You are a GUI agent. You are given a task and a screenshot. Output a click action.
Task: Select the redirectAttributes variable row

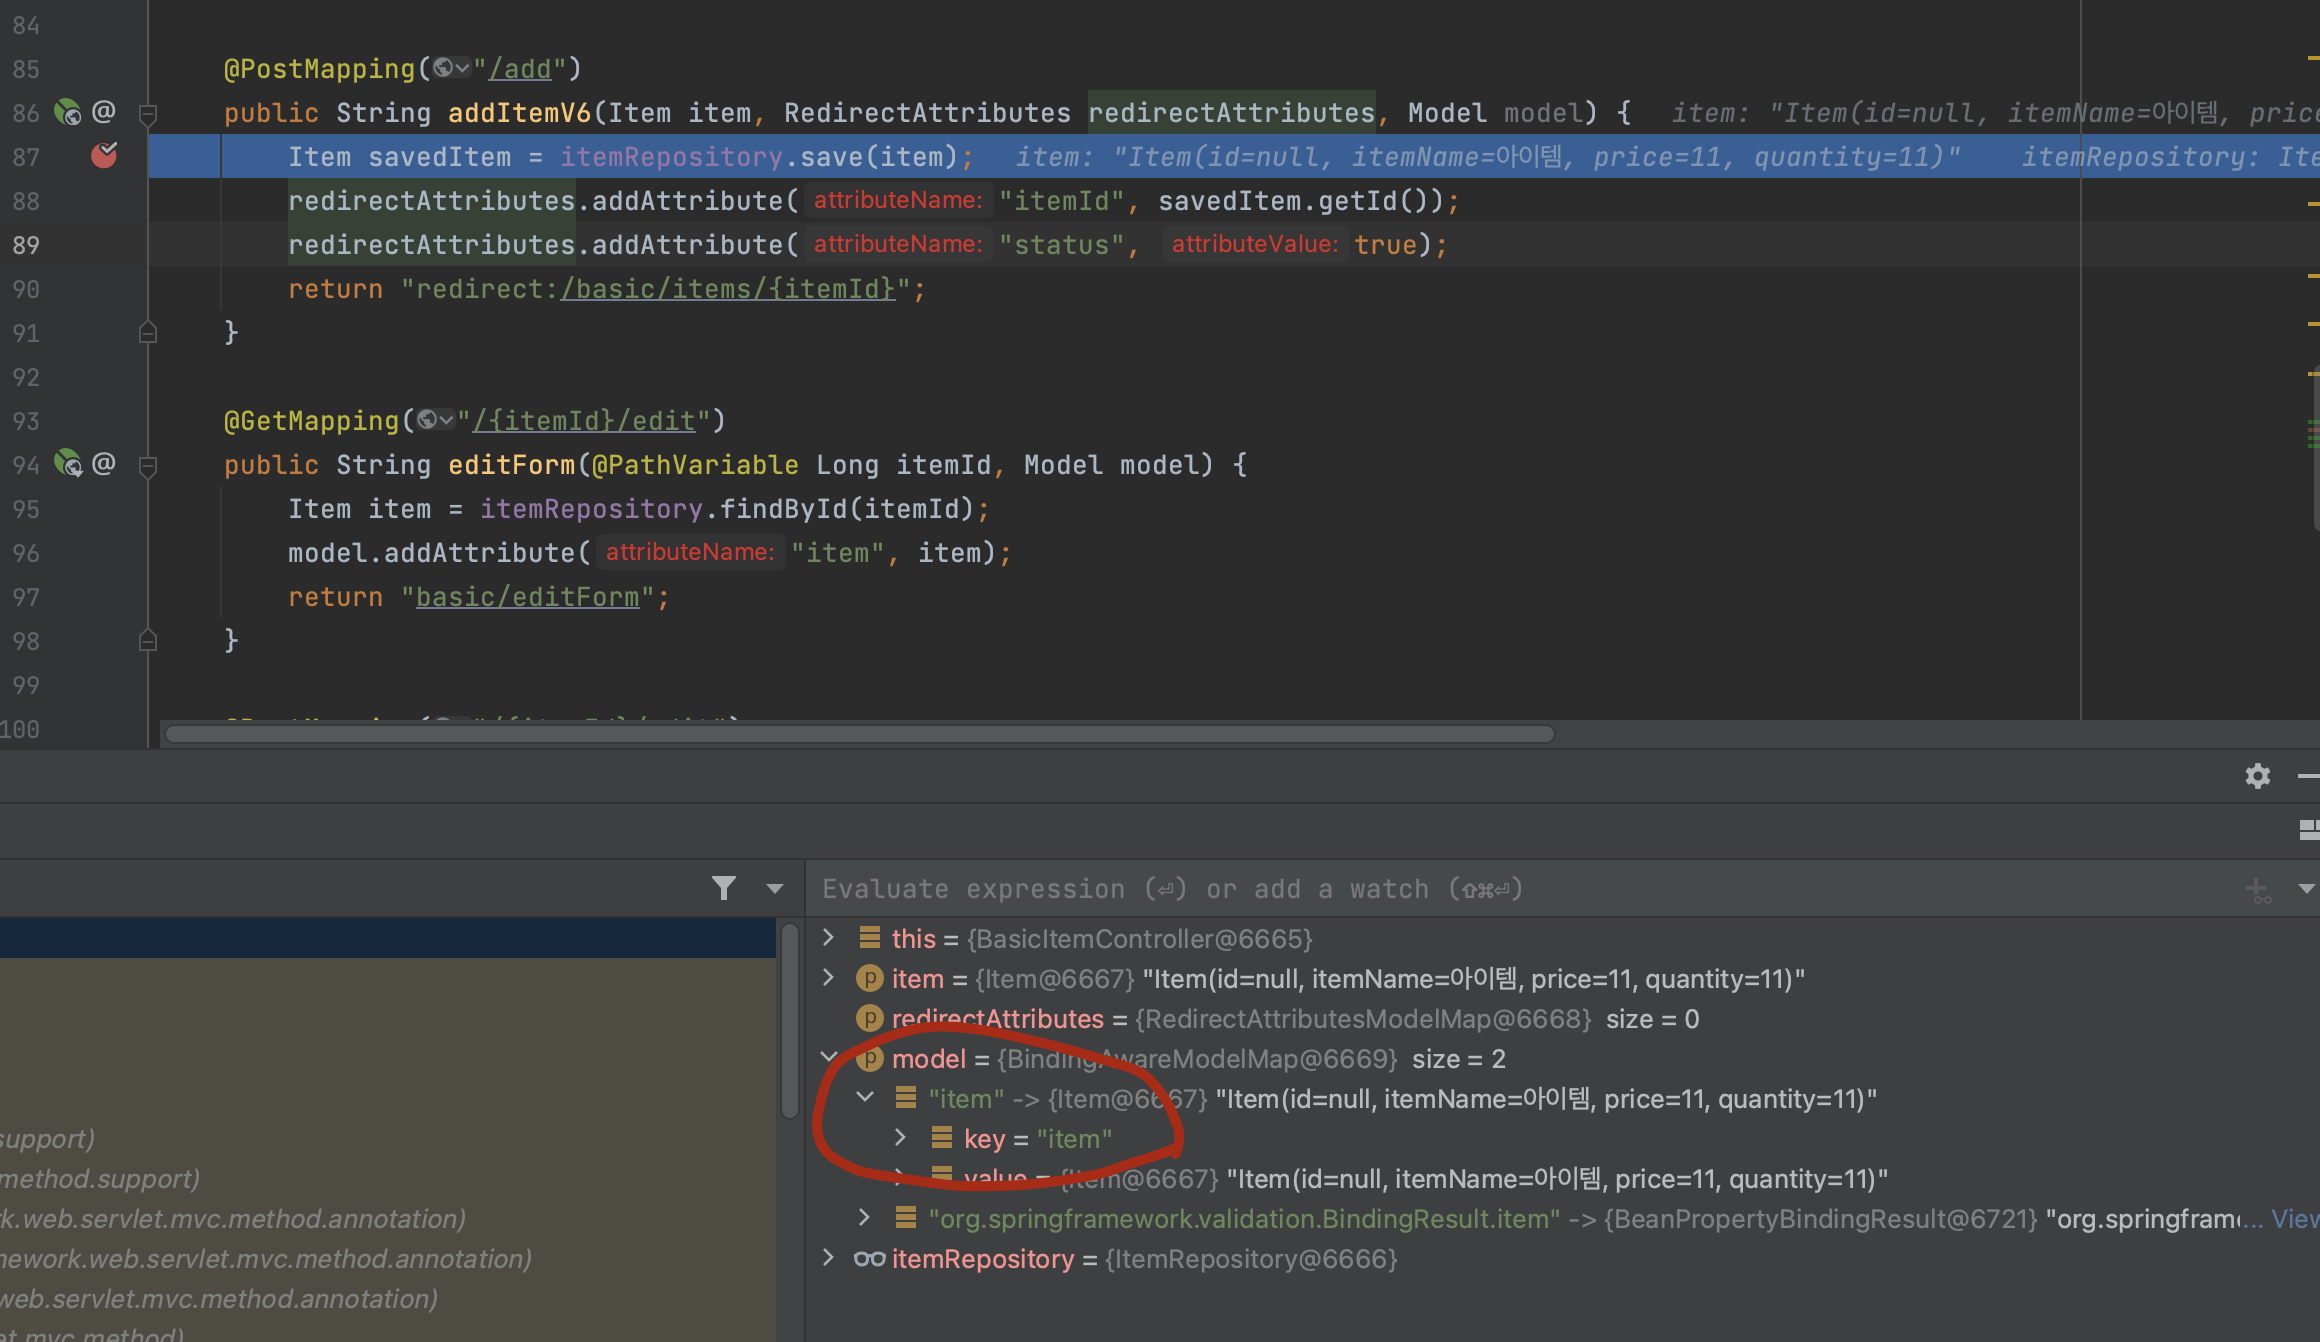pyautogui.click(x=1562, y=1019)
